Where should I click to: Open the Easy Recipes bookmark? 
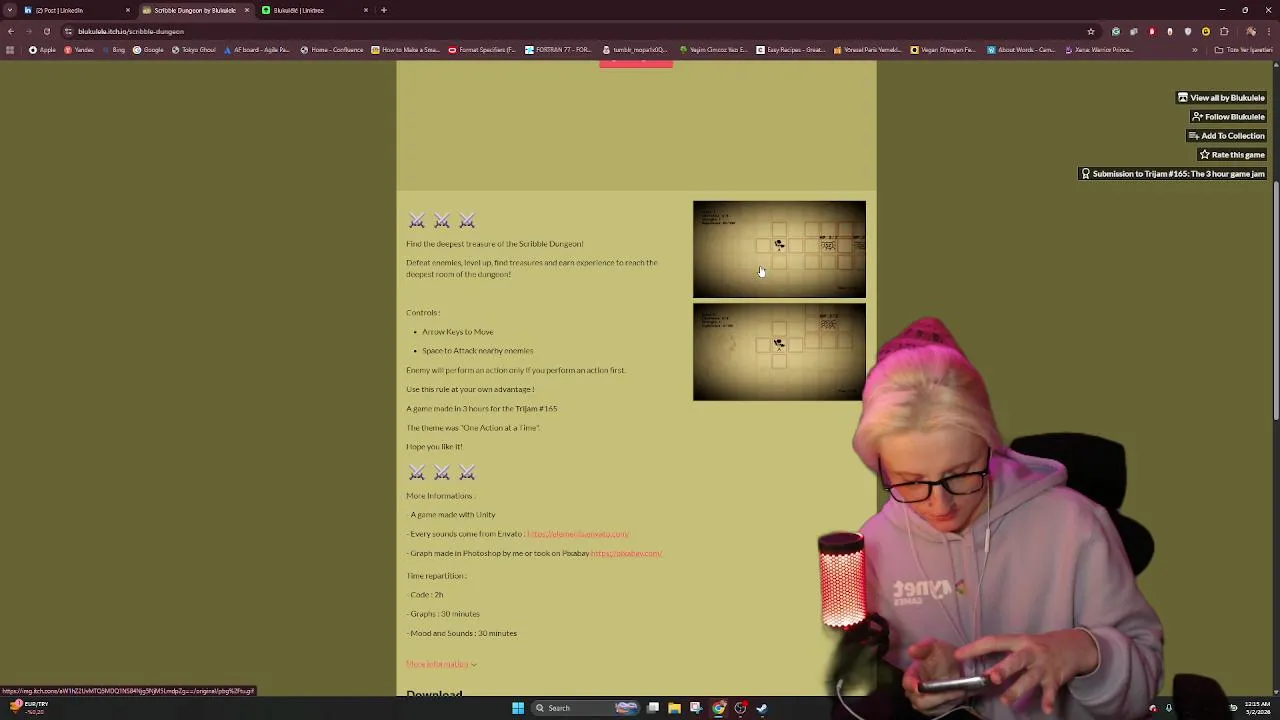click(791, 50)
